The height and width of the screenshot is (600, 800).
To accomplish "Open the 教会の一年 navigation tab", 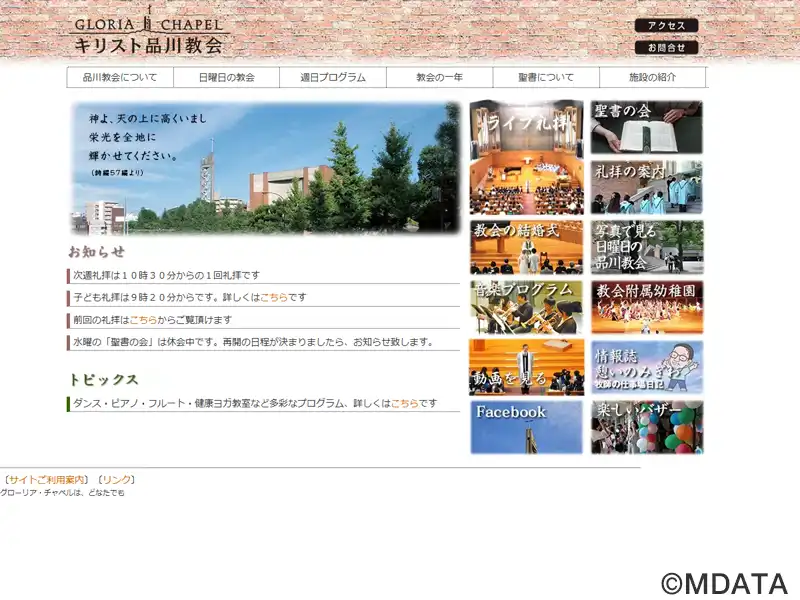I will pyautogui.click(x=436, y=75).
